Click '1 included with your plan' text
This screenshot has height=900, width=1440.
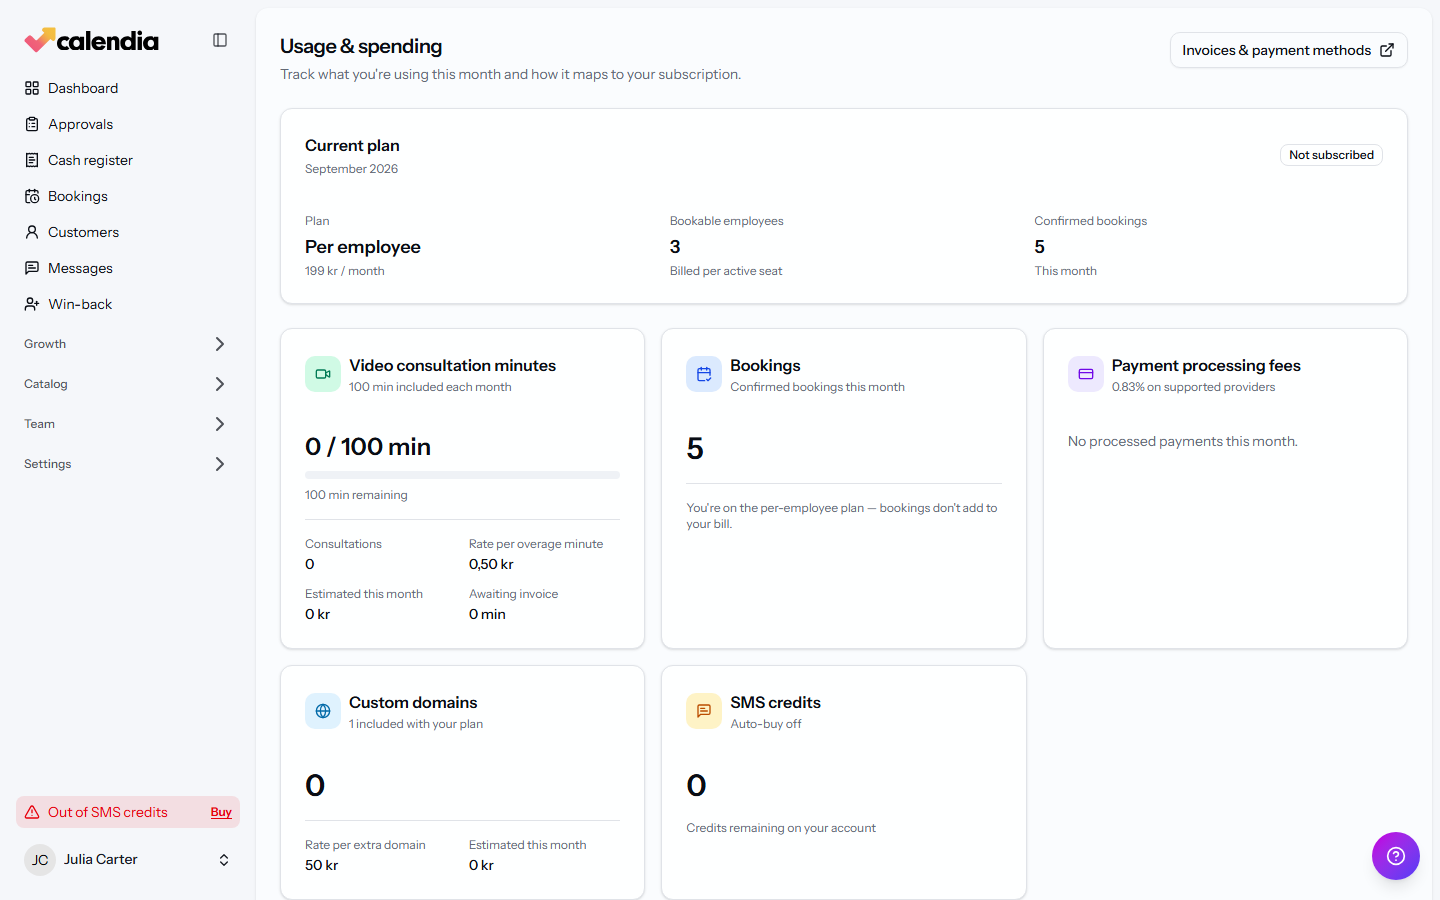pyautogui.click(x=416, y=724)
